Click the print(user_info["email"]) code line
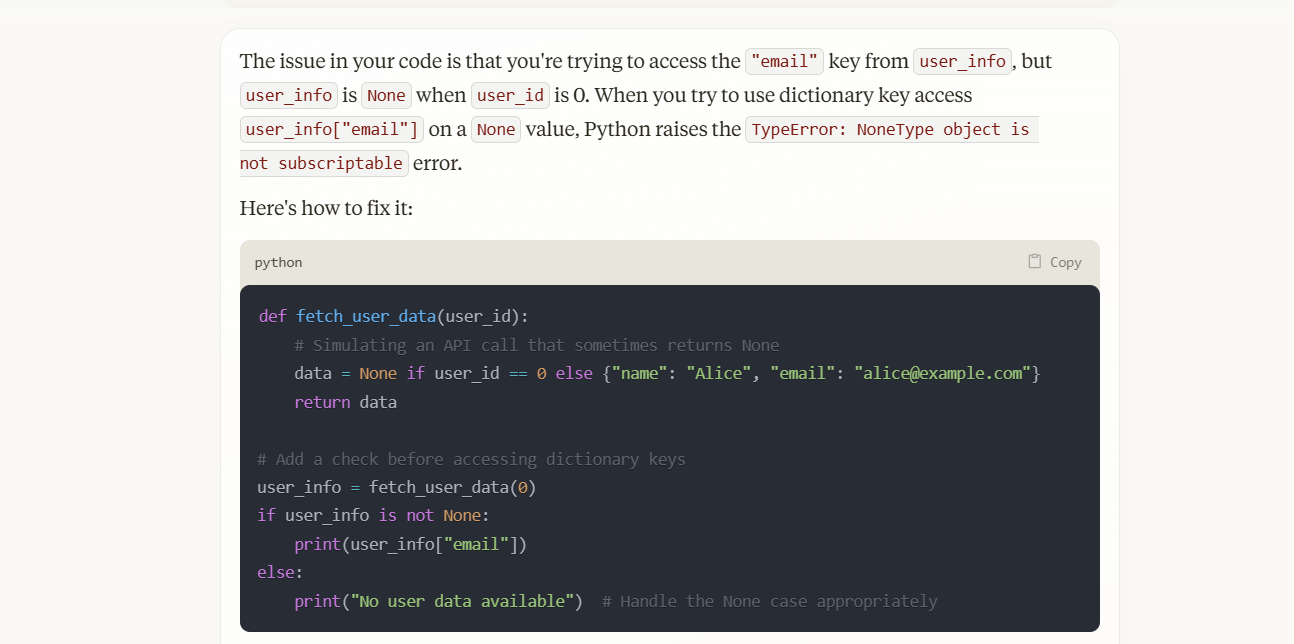Screen dimensions: 1294x644 click(x=410, y=544)
